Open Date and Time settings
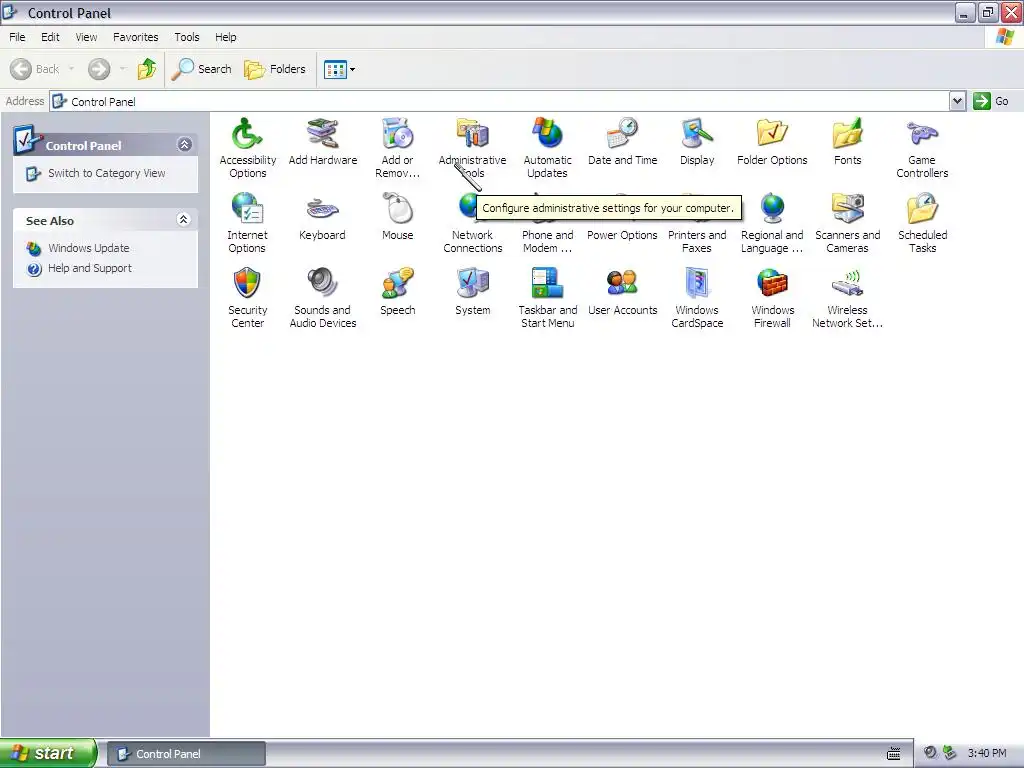Image resolution: width=1024 pixels, height=768 pixels. pos(622,141)
